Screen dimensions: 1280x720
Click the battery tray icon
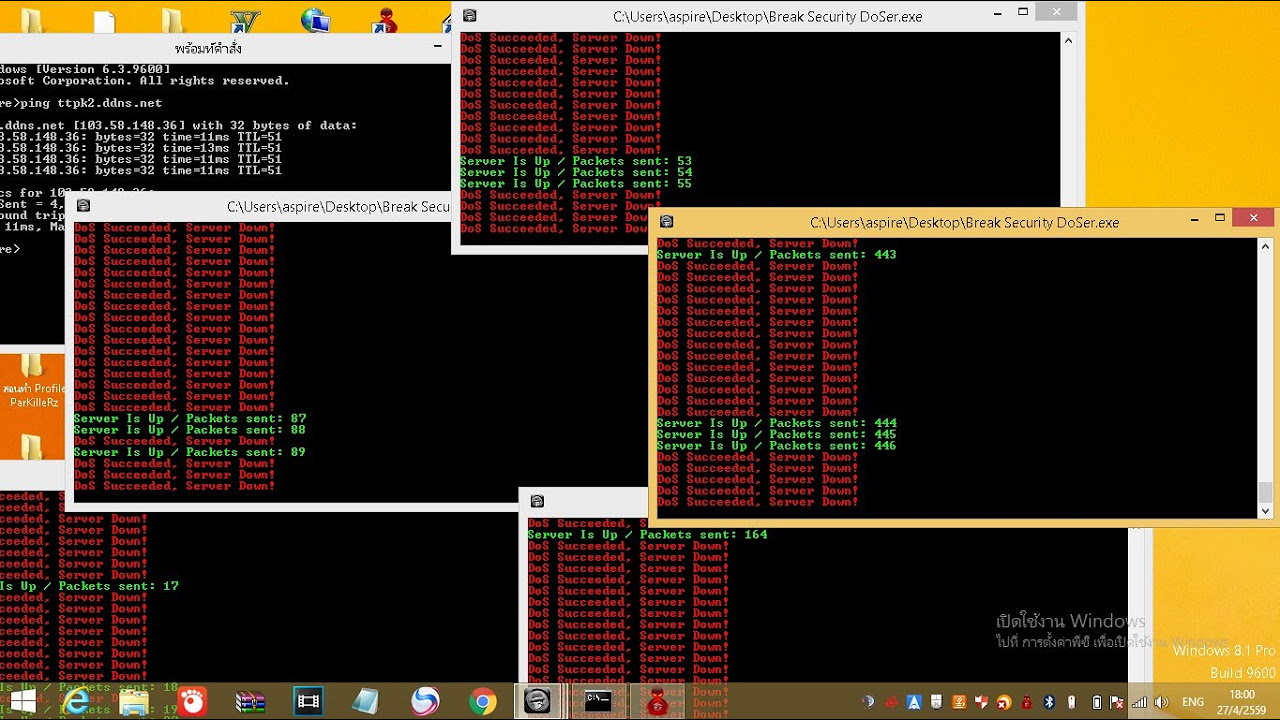pos(1097,702)
